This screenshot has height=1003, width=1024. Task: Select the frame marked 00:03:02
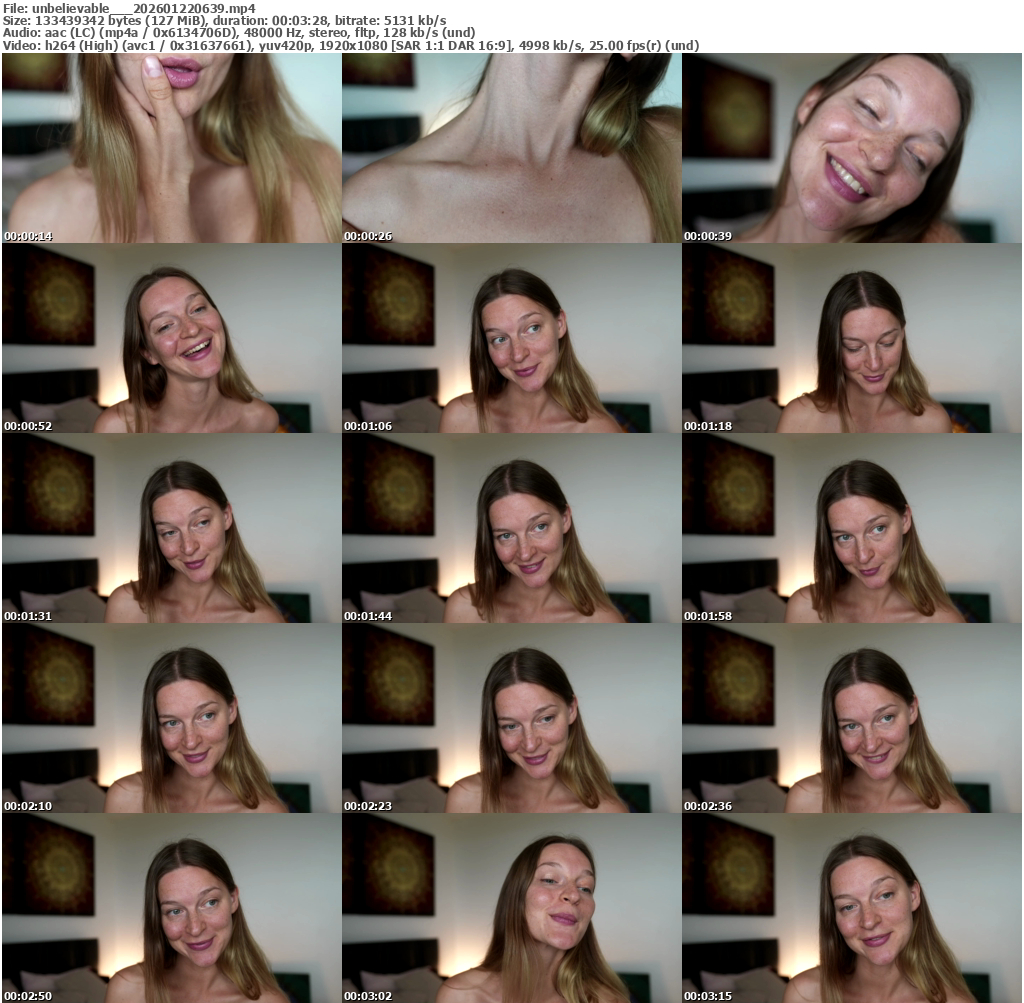511,908
